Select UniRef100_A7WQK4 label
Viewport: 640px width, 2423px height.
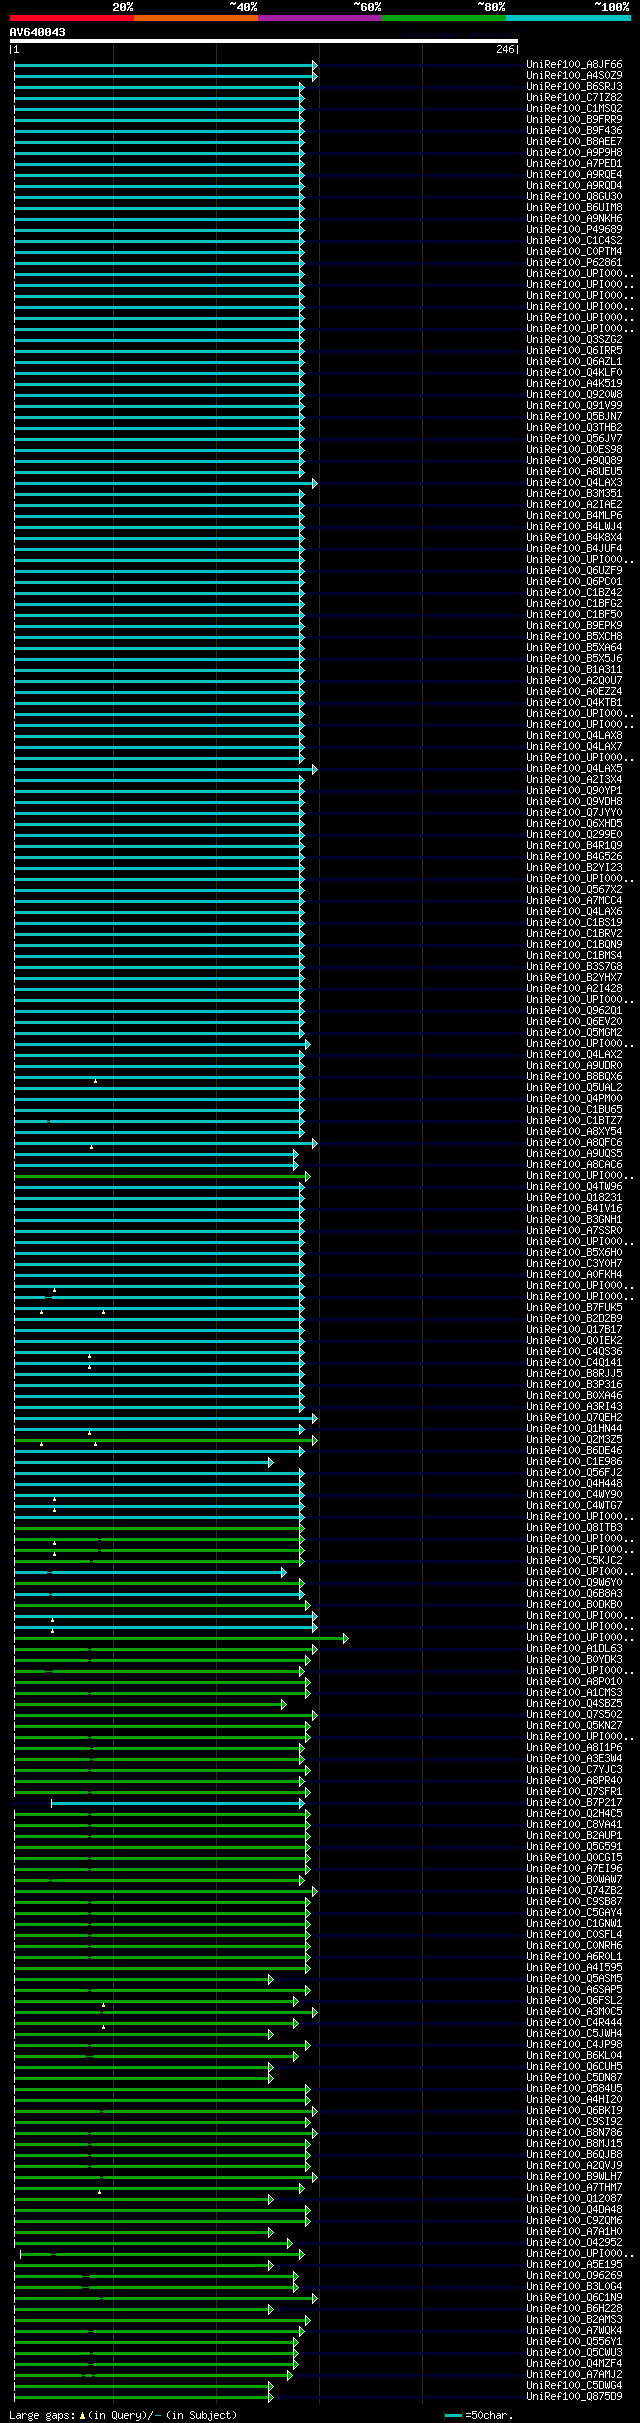pos(574,2331)
